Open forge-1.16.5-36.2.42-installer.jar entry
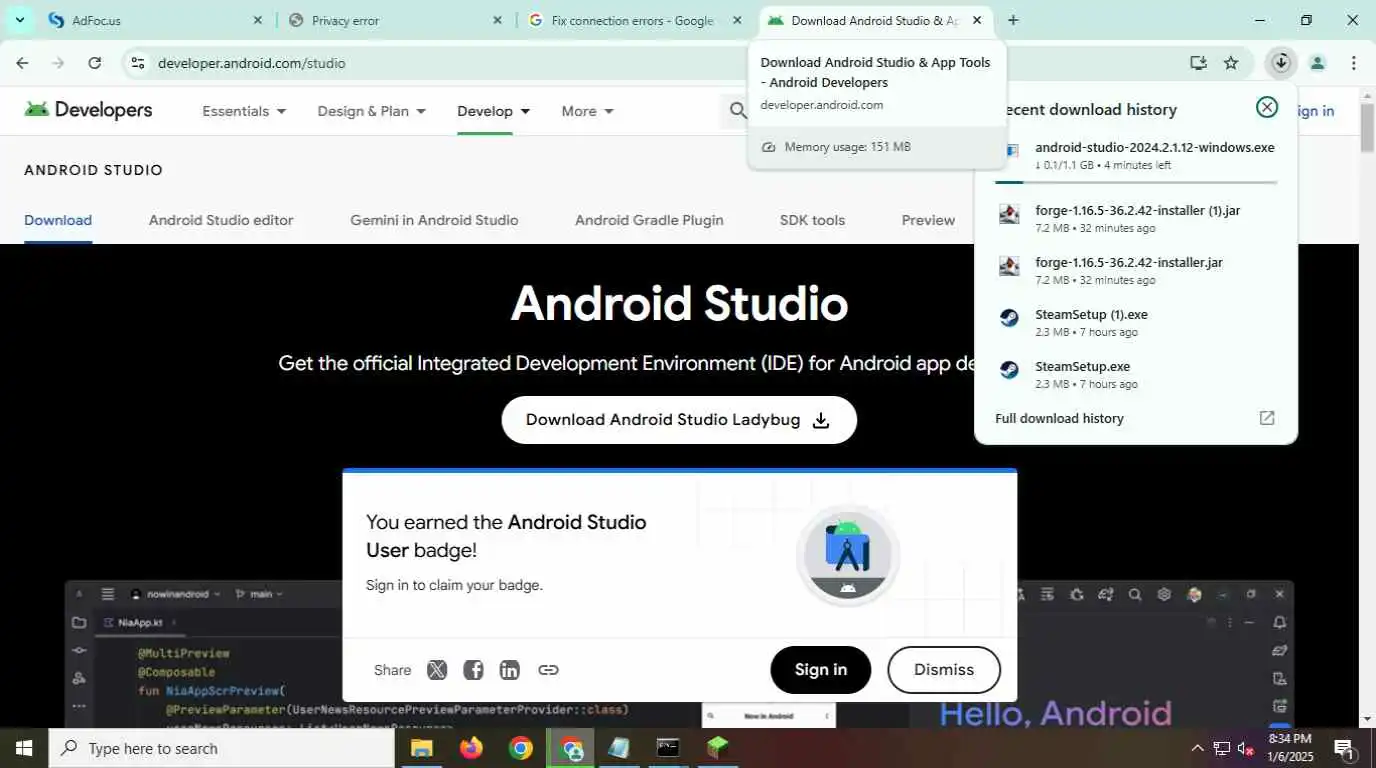Viewport: 1376px width, 768px height. coord(1136,270)
